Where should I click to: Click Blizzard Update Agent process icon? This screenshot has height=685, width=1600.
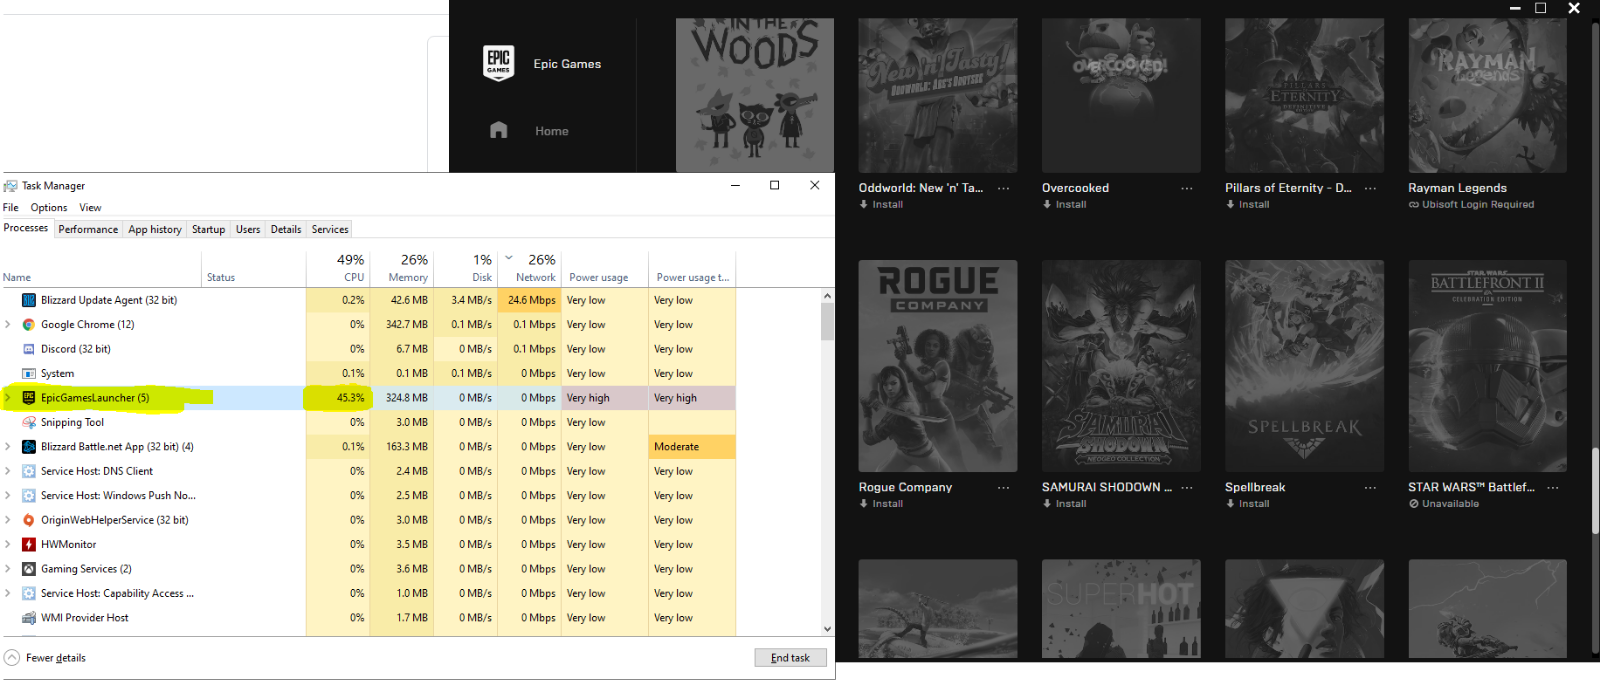pyautogui.click(x=29, y=300)
